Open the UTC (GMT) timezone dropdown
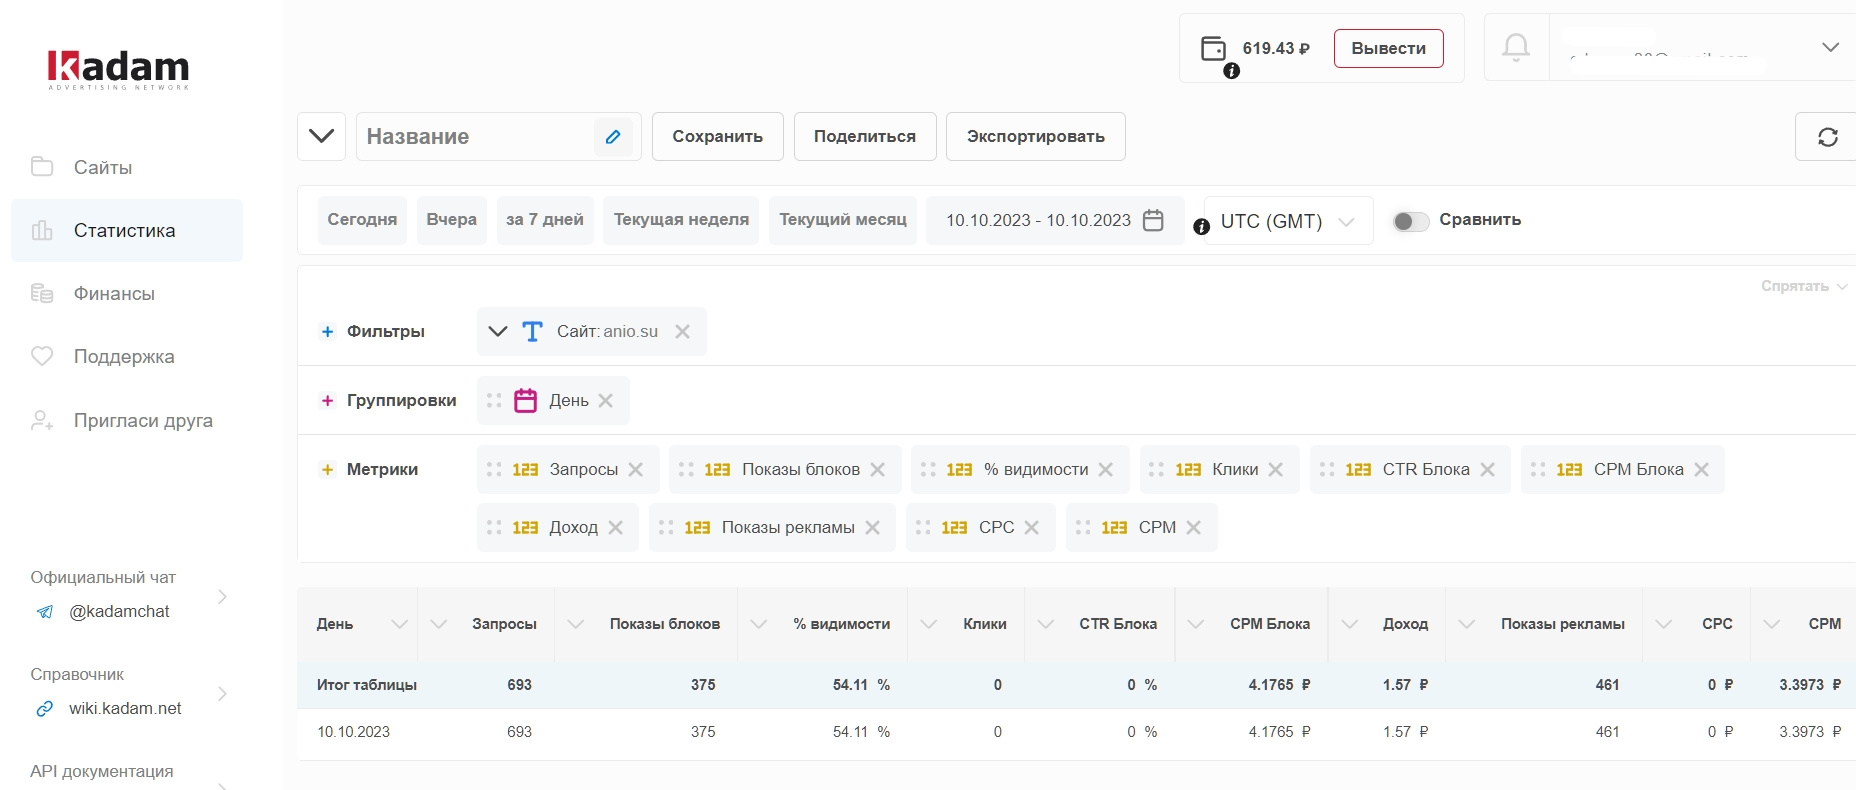 (1289, 221)
